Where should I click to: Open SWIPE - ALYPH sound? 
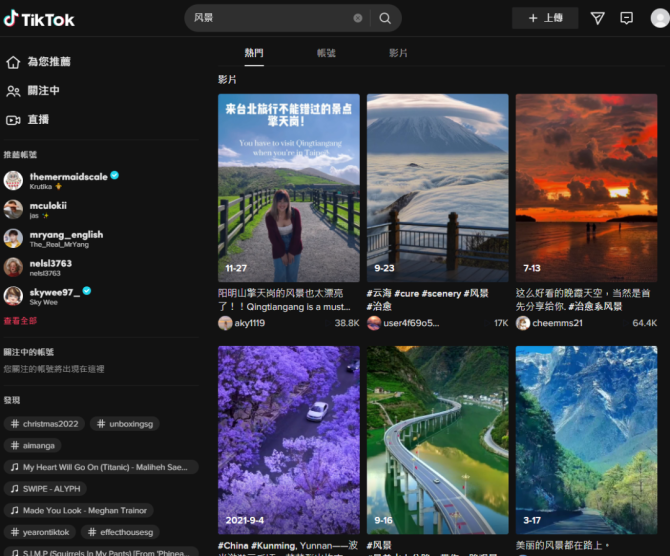[45, 489]
